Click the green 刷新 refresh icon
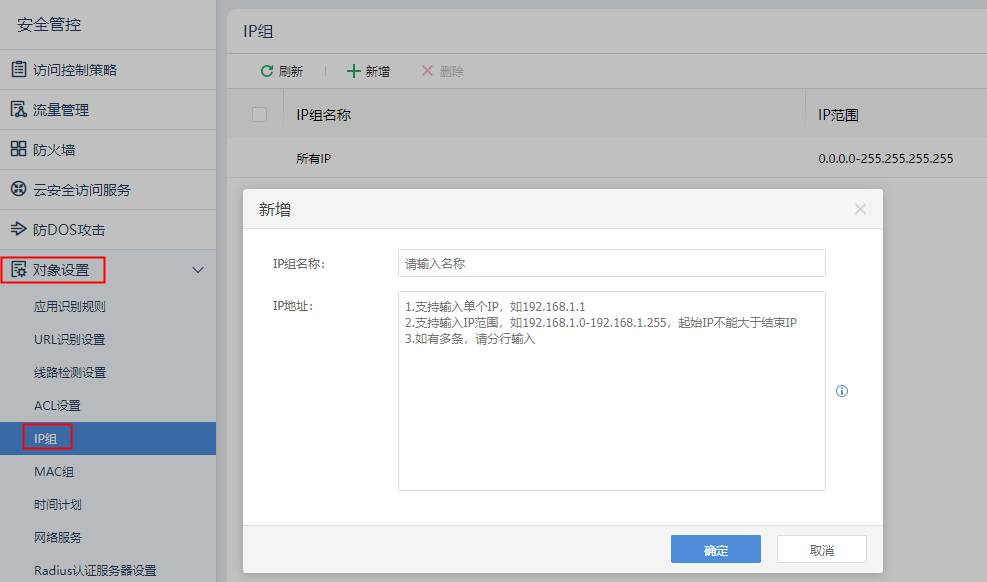The image size is (987, 582). 266,71
